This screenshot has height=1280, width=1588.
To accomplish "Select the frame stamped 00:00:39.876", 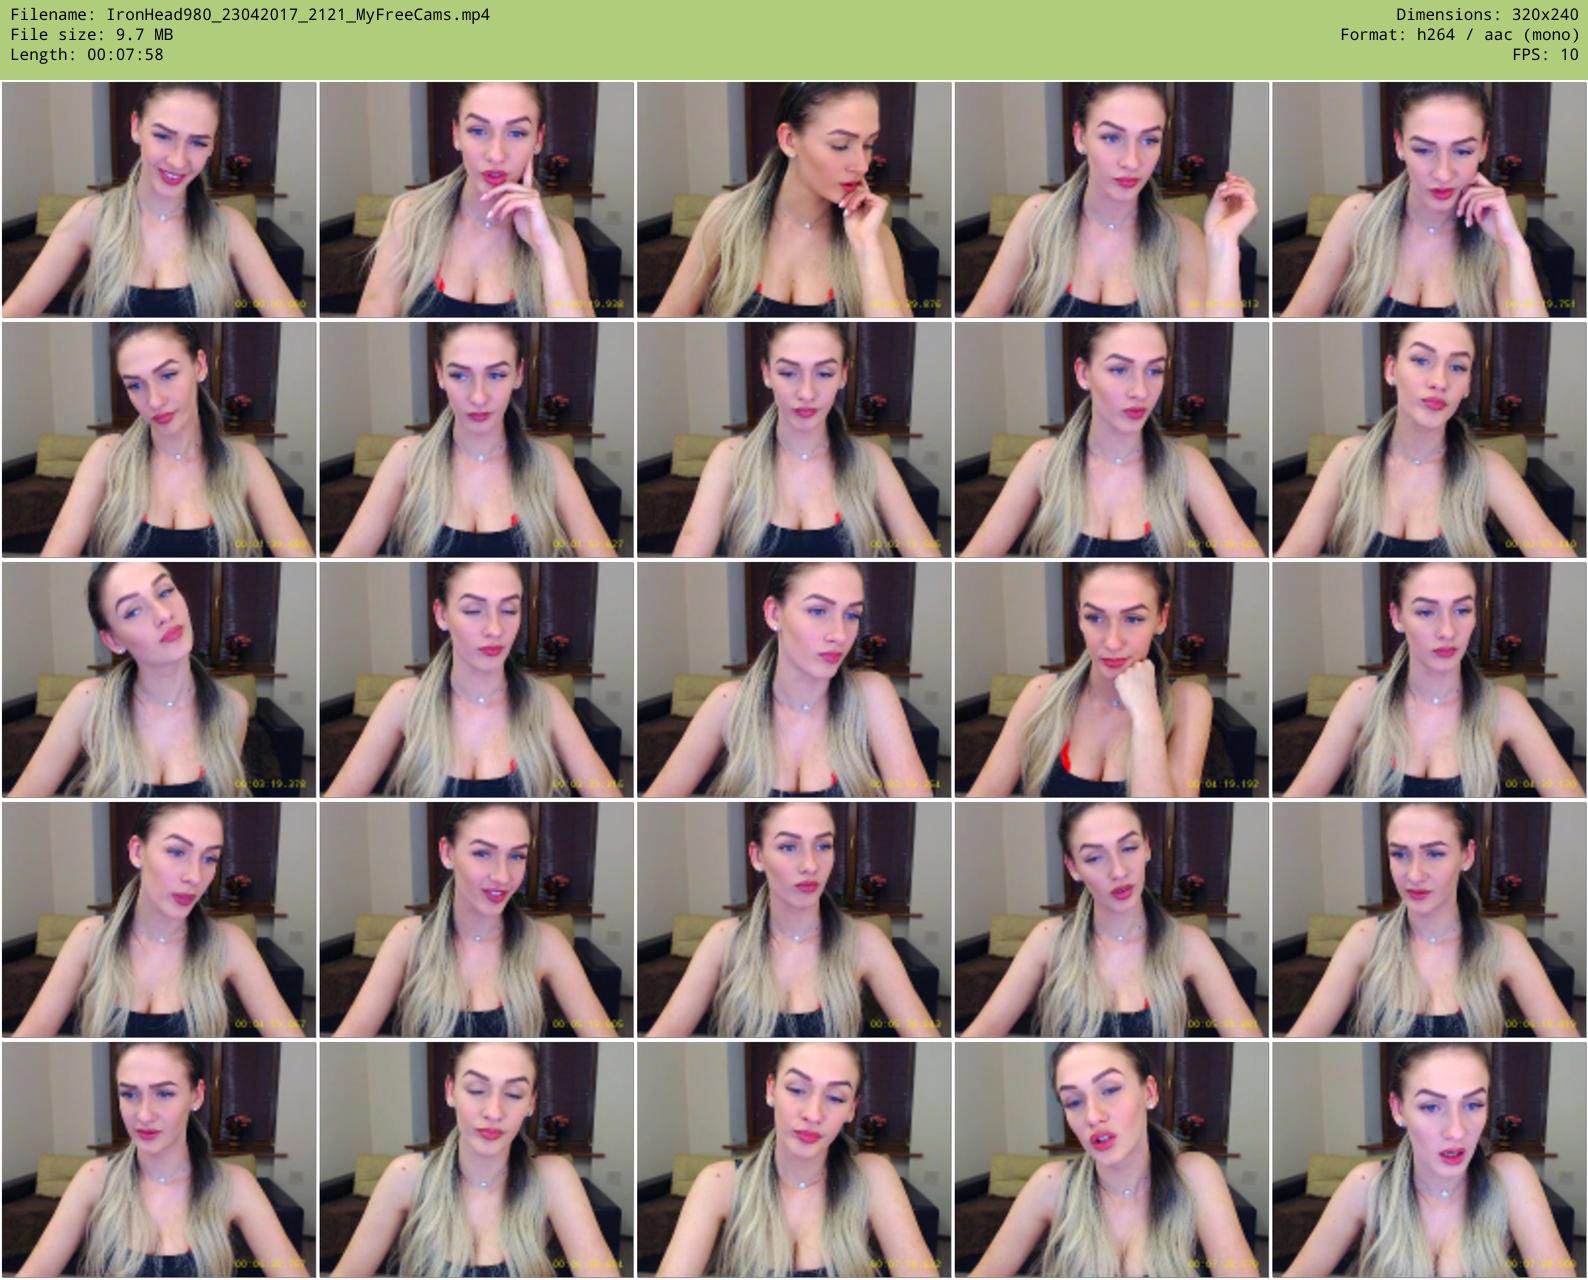I will 794,200.
